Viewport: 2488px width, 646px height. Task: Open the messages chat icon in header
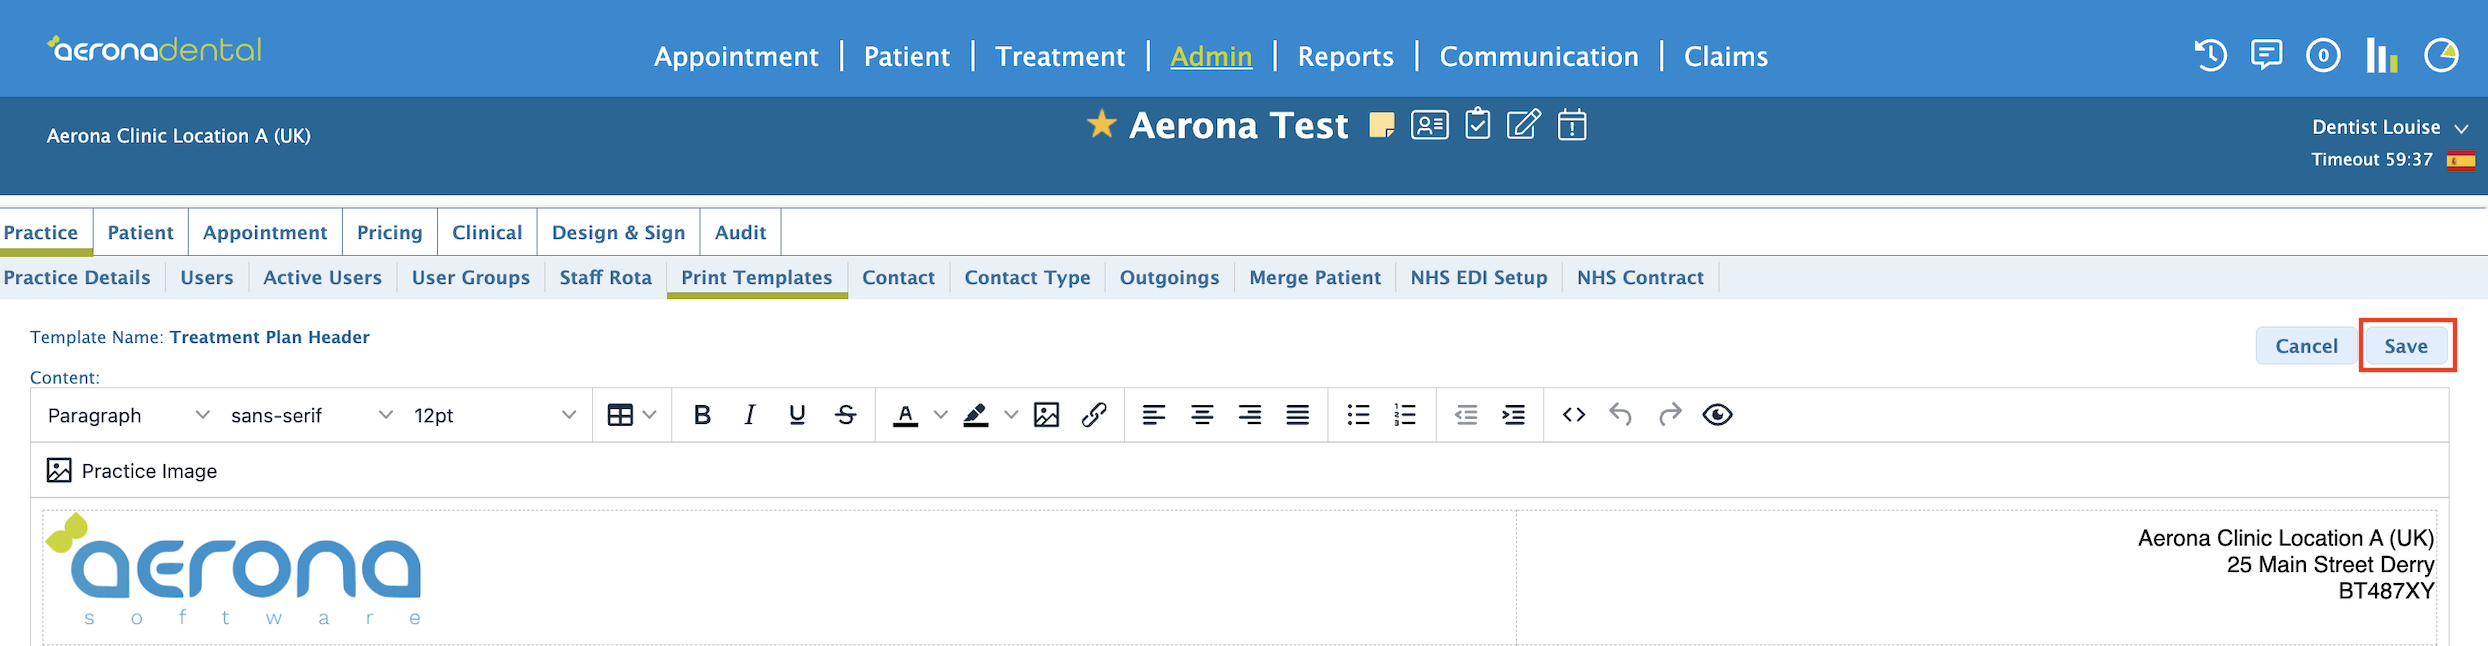pos(2266,54)
